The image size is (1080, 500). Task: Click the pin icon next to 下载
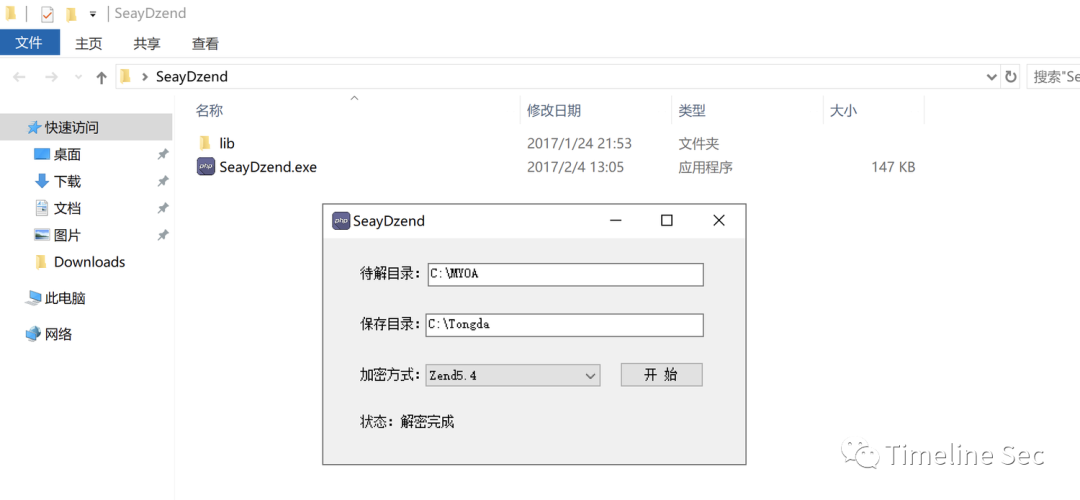tap(163, 181)
